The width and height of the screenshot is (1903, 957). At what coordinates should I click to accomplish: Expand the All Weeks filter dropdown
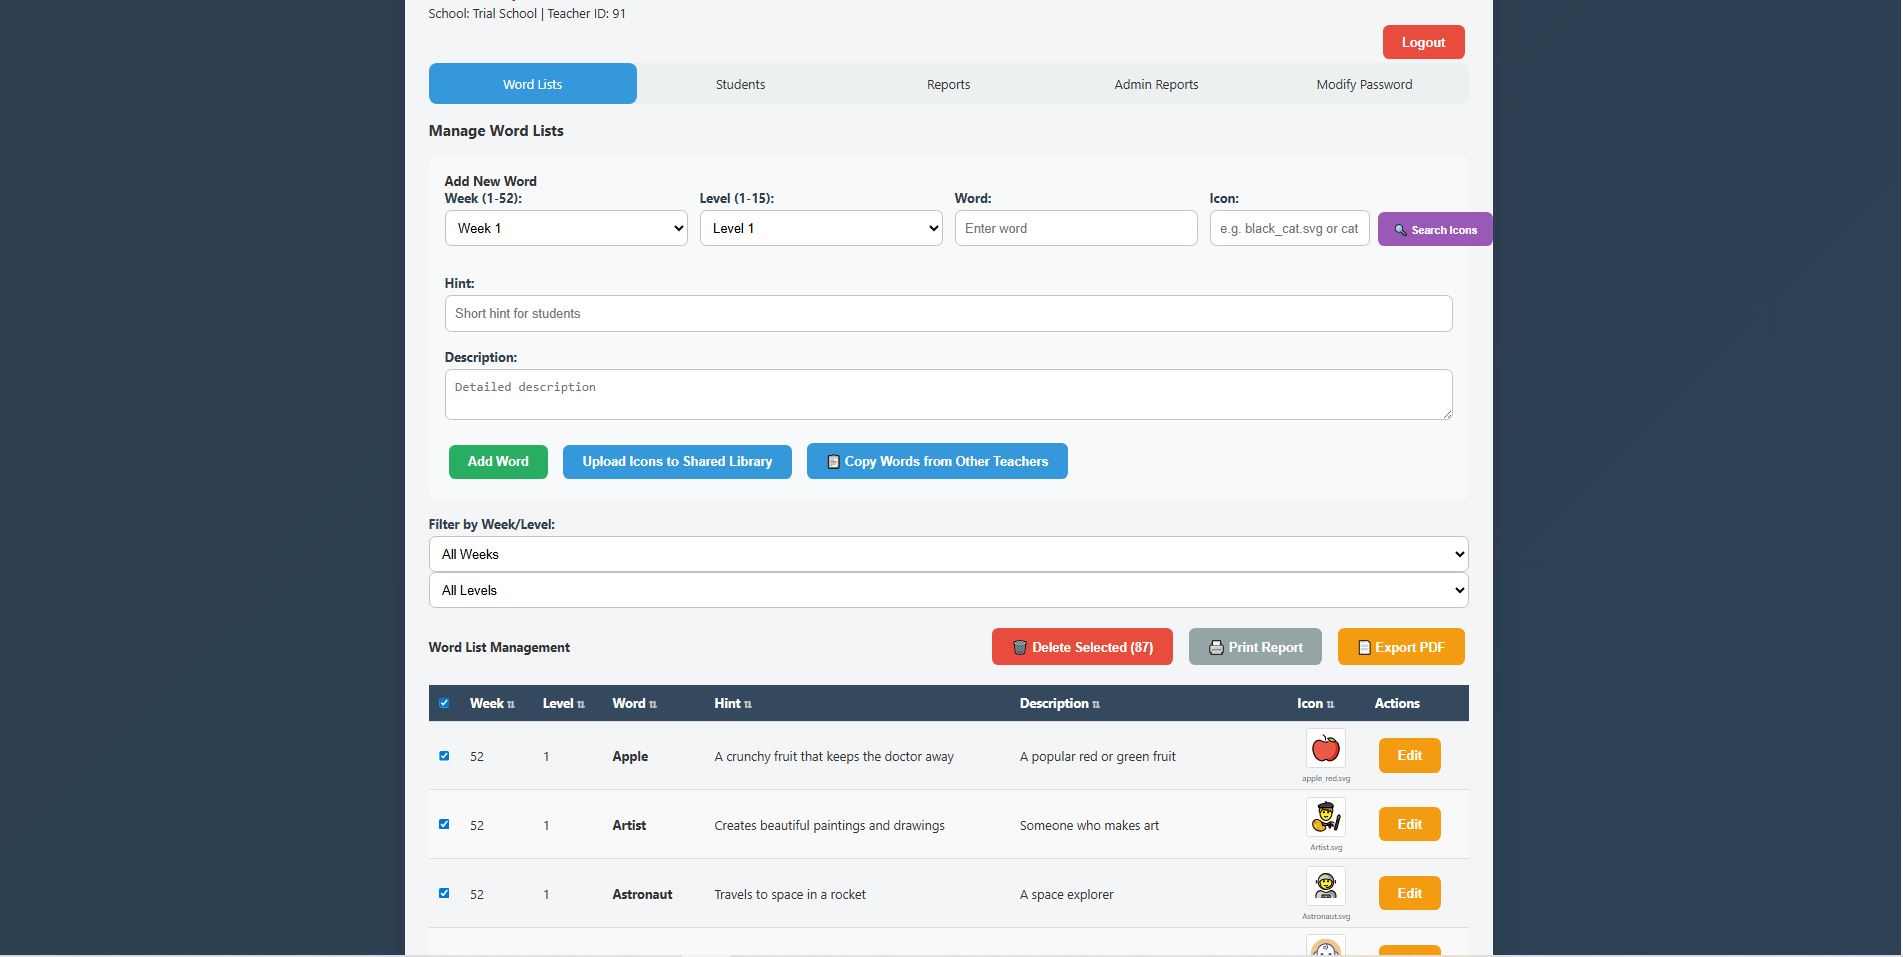tap(948, 554)
